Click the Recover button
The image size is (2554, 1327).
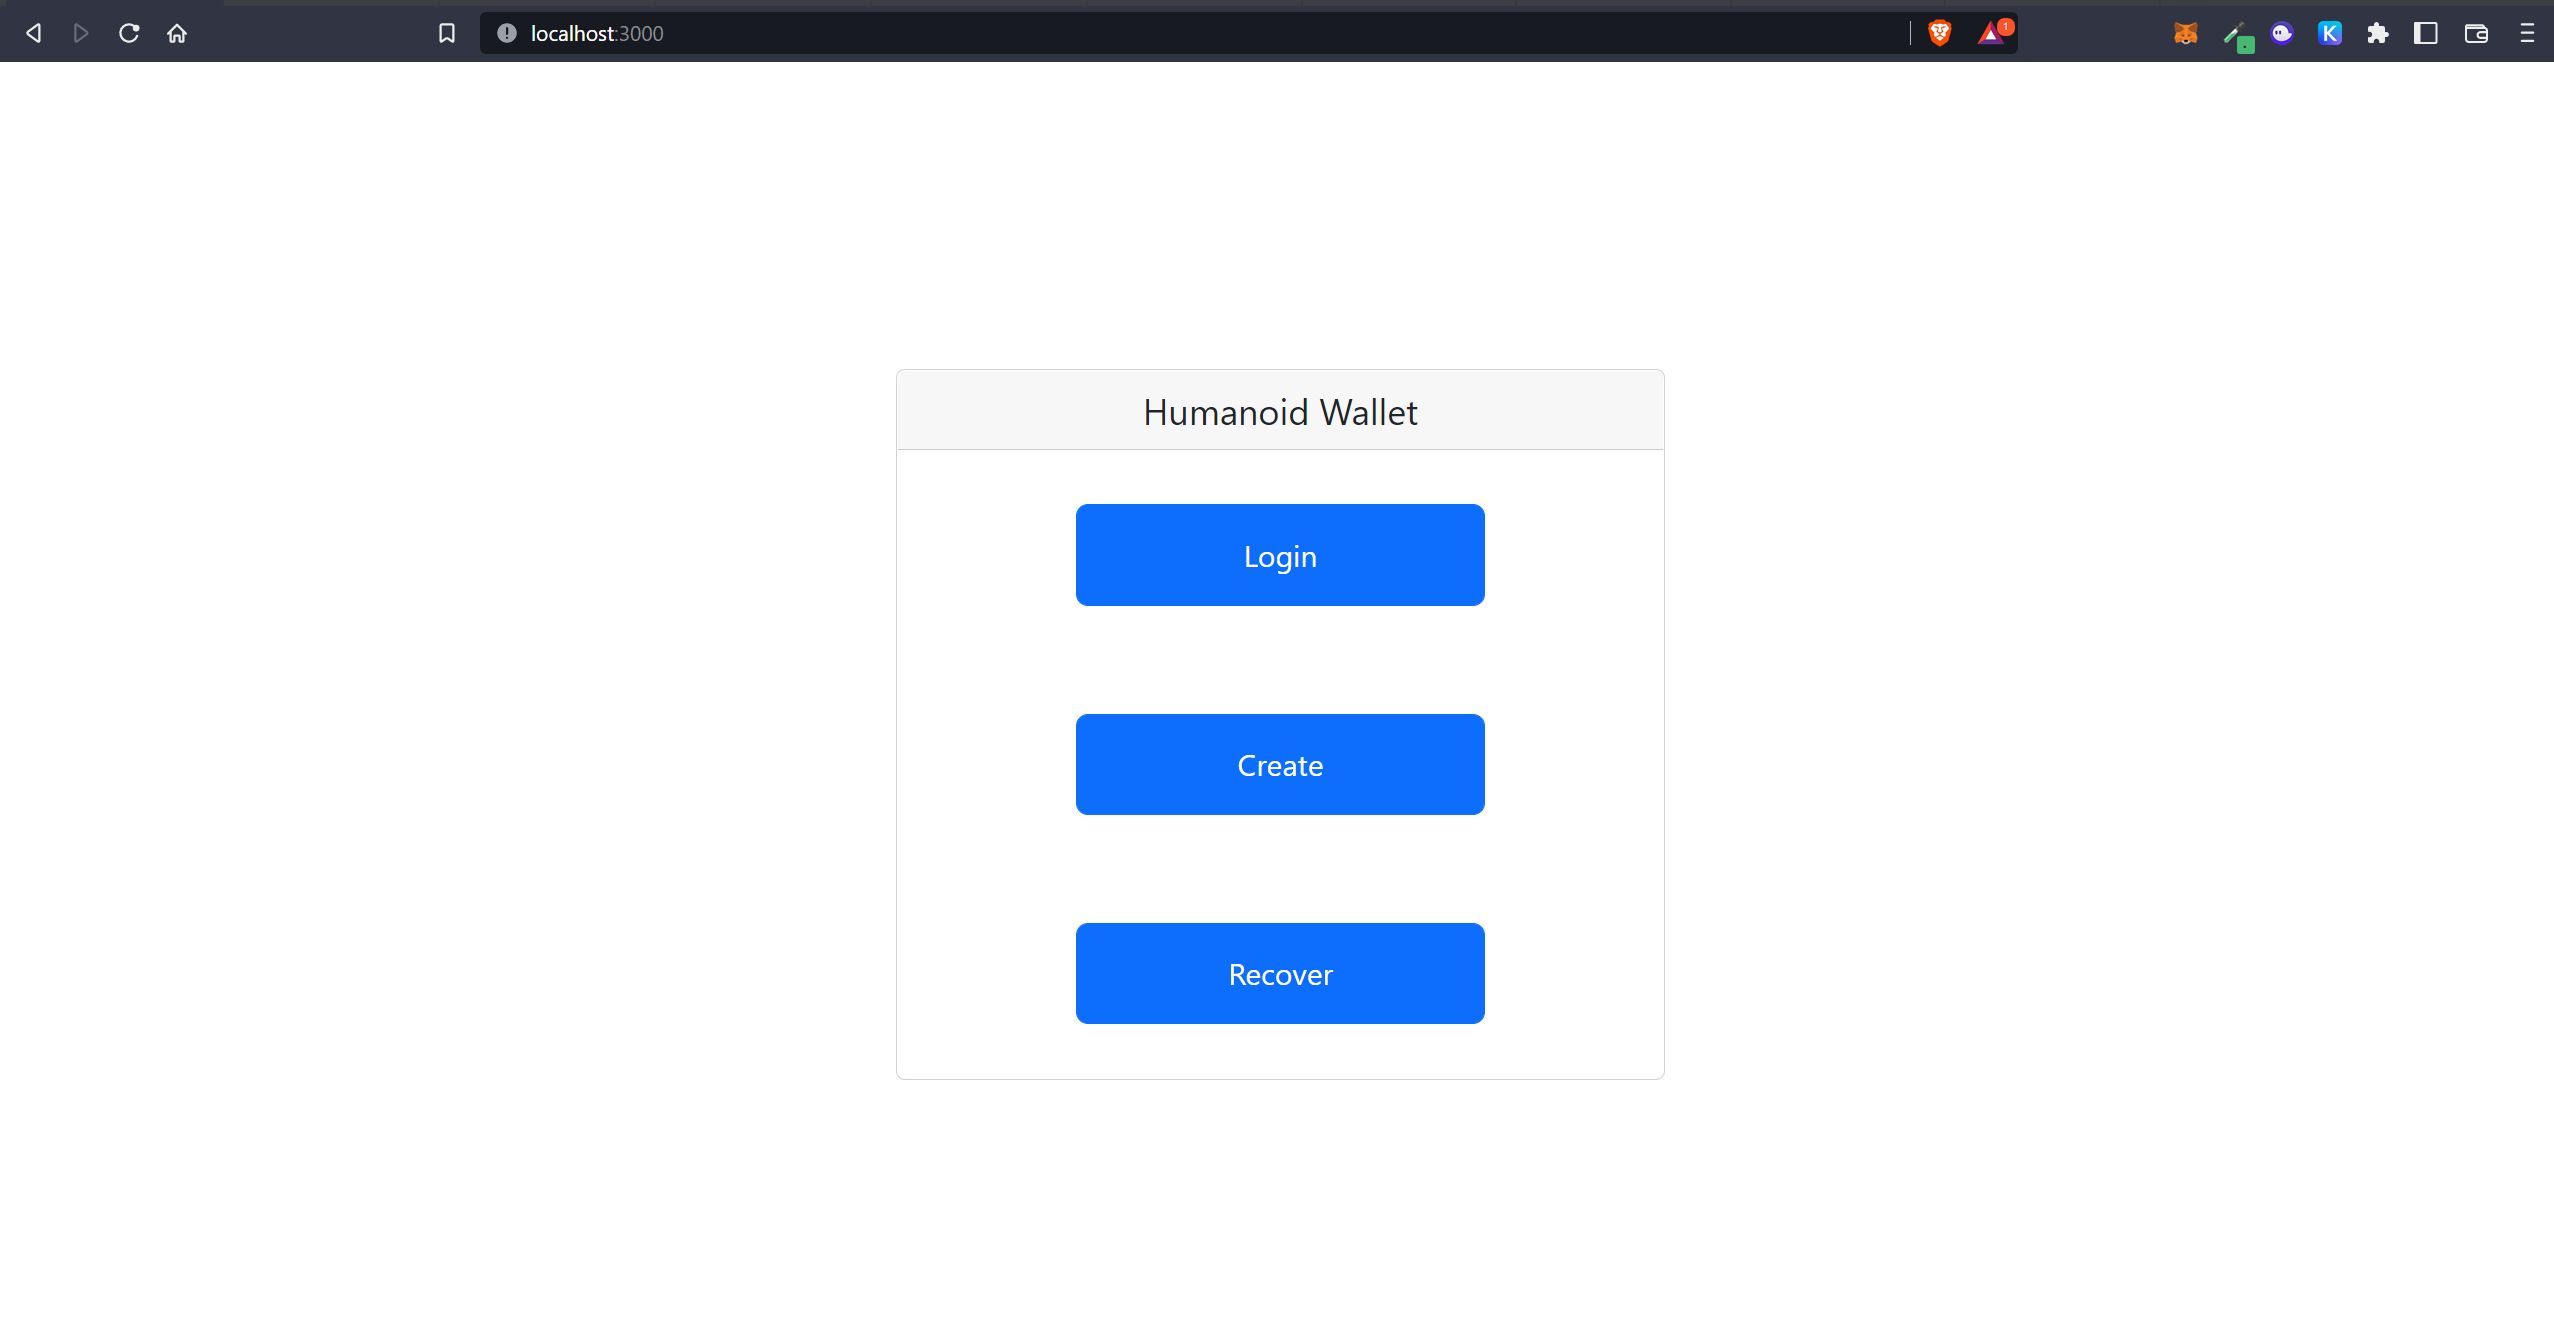tap(1280, 974)
